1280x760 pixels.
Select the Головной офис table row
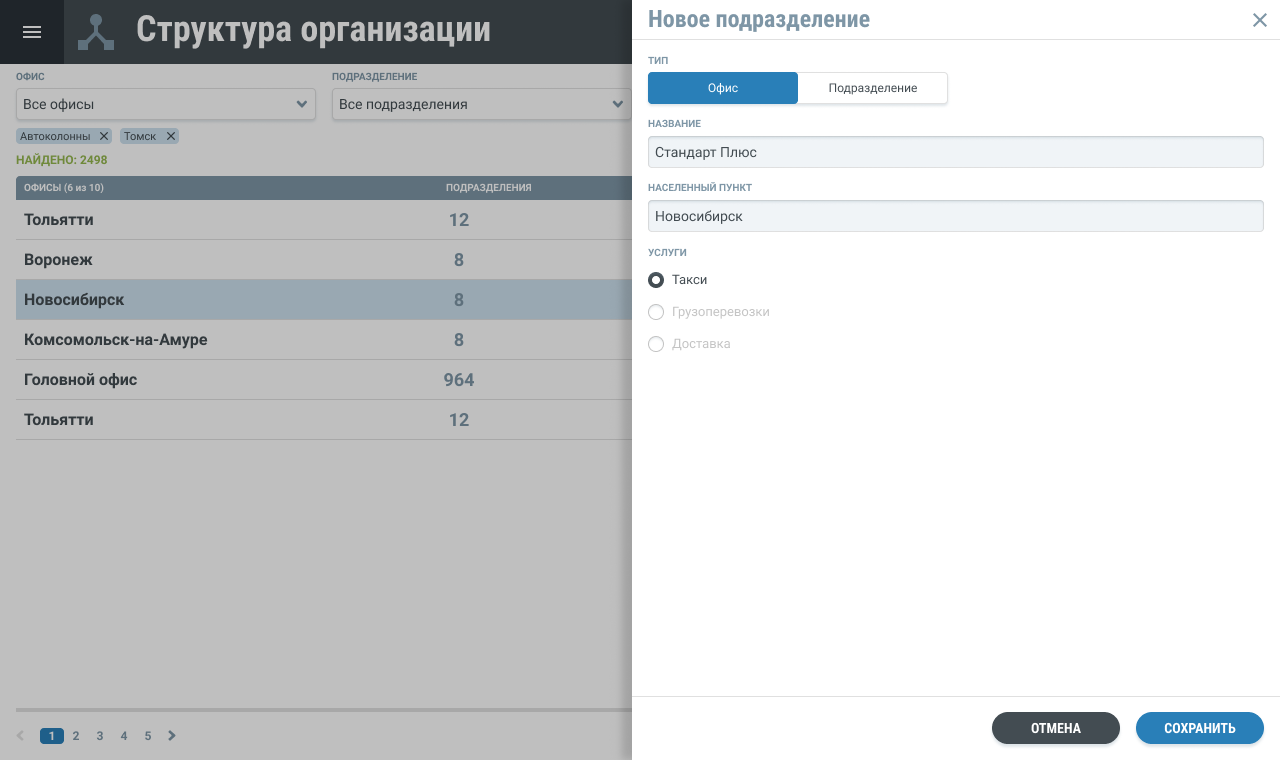click(x=320, y=380)
